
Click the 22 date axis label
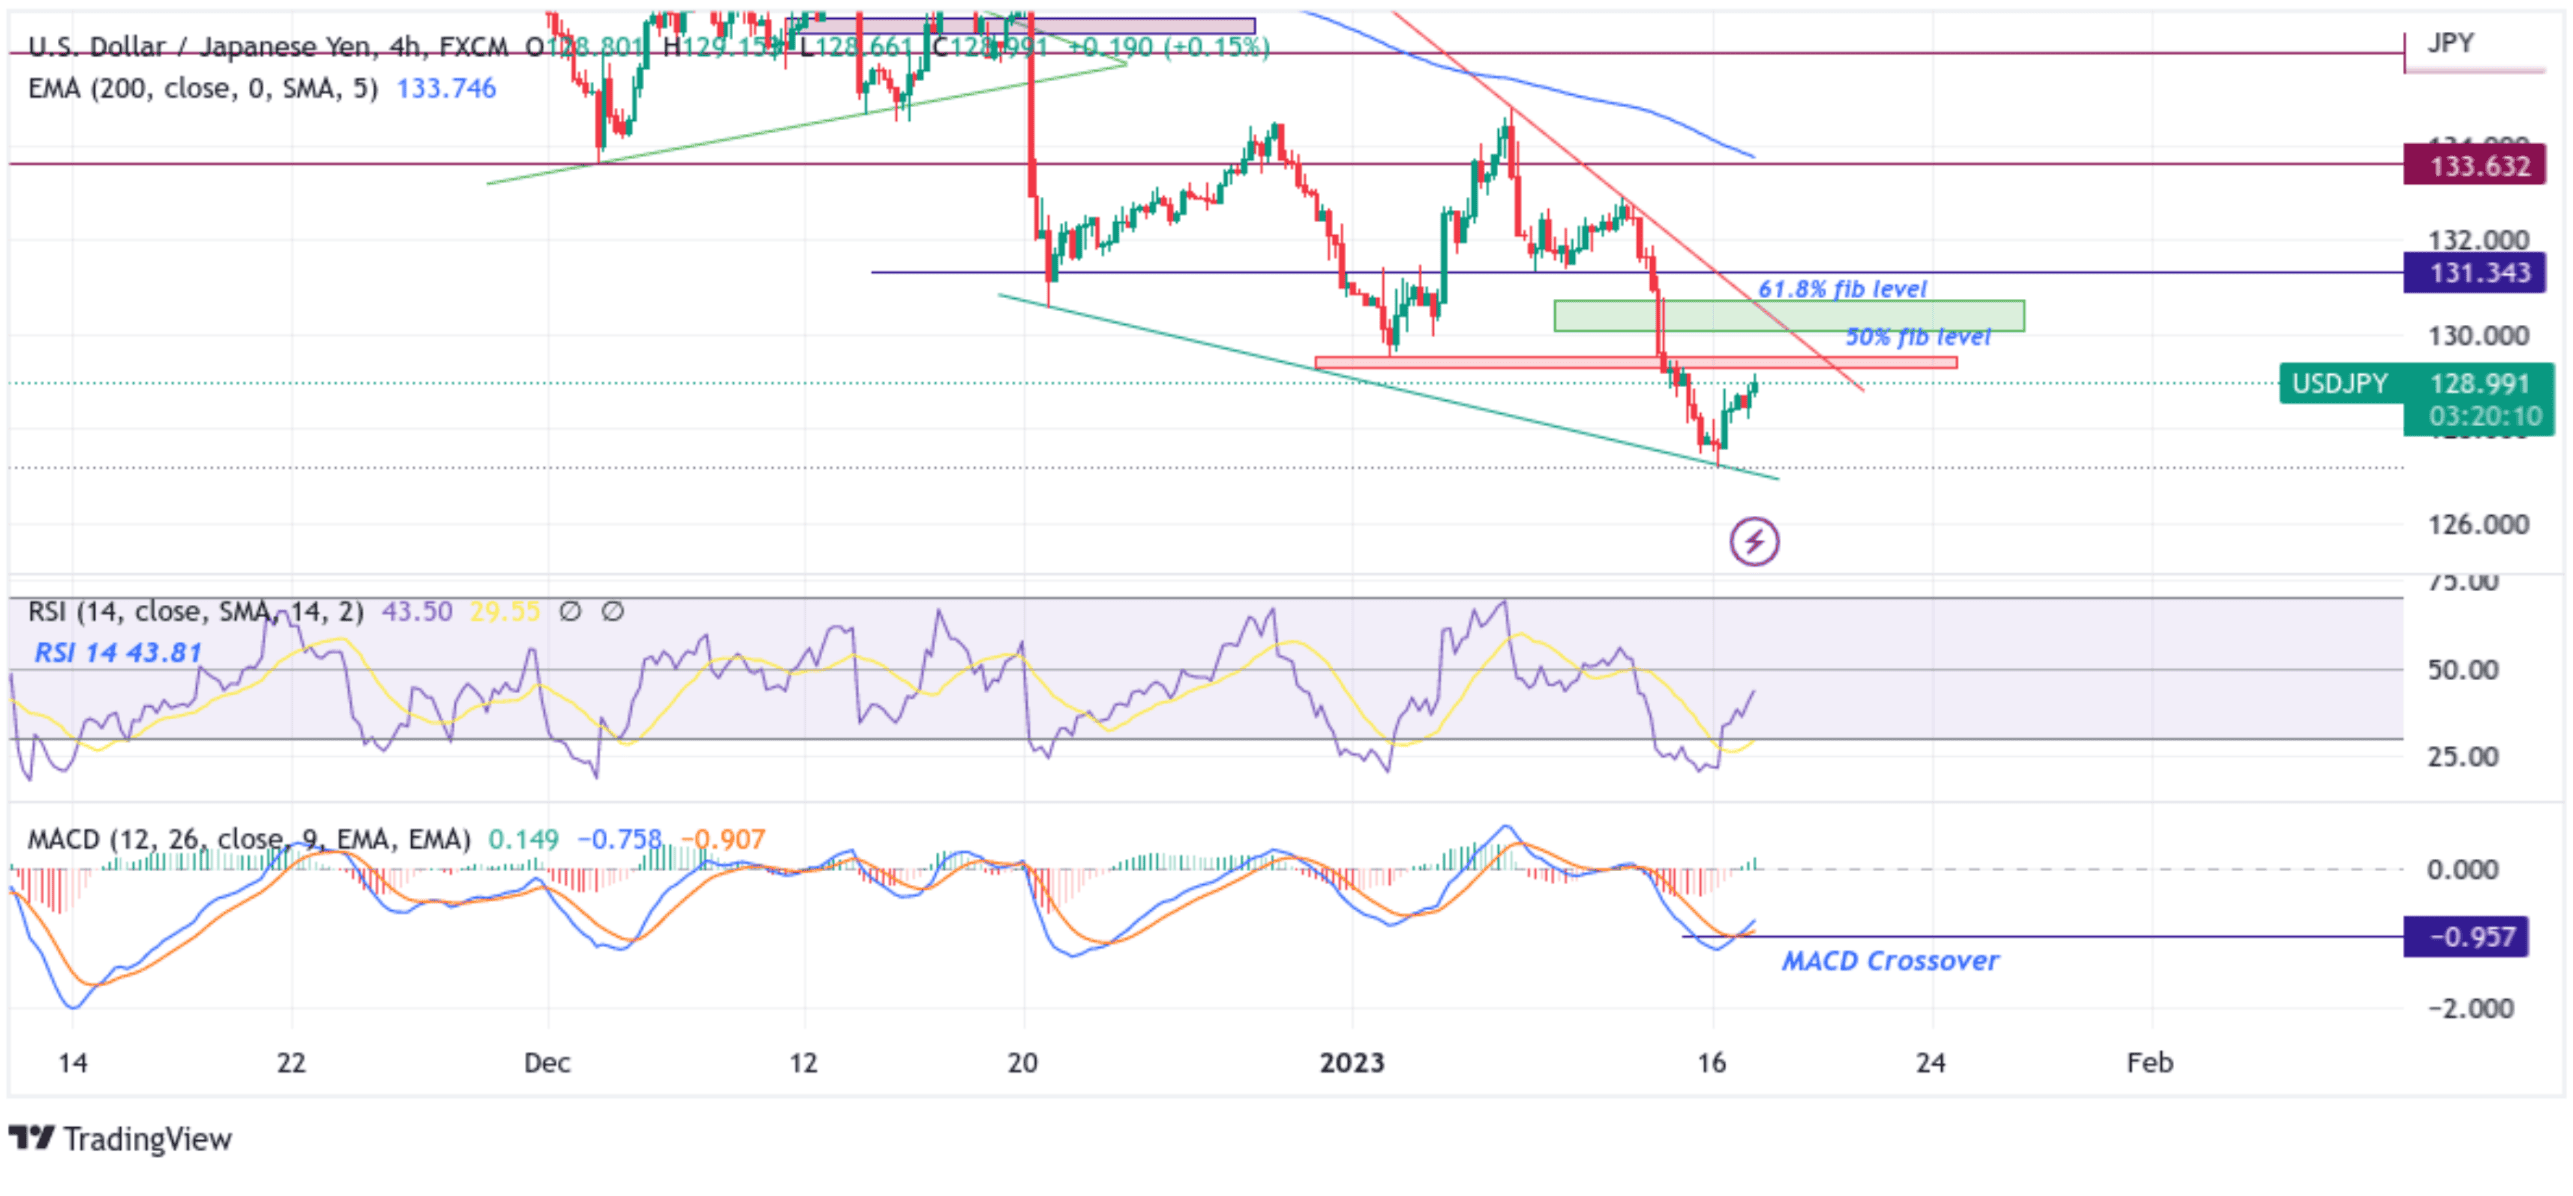click(291, 1061)
